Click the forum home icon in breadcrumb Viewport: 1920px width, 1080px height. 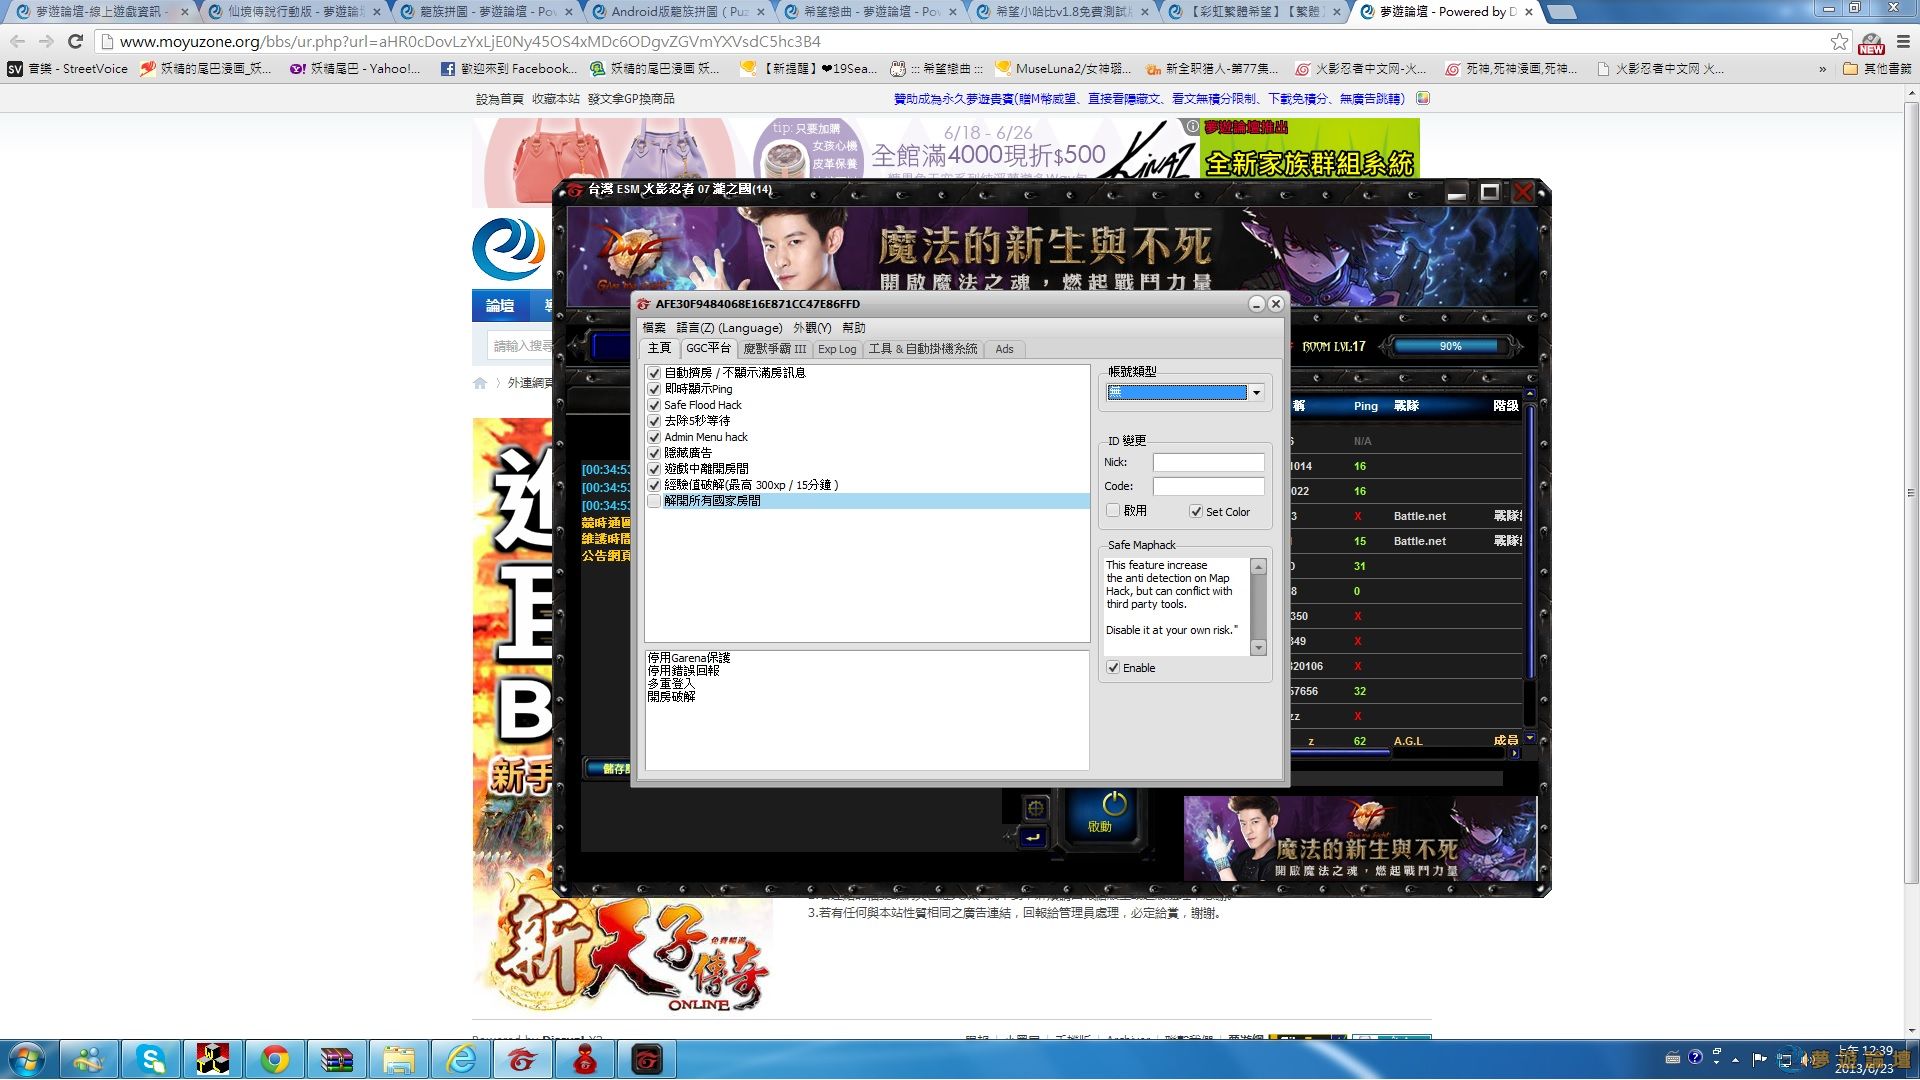(480, 383)
